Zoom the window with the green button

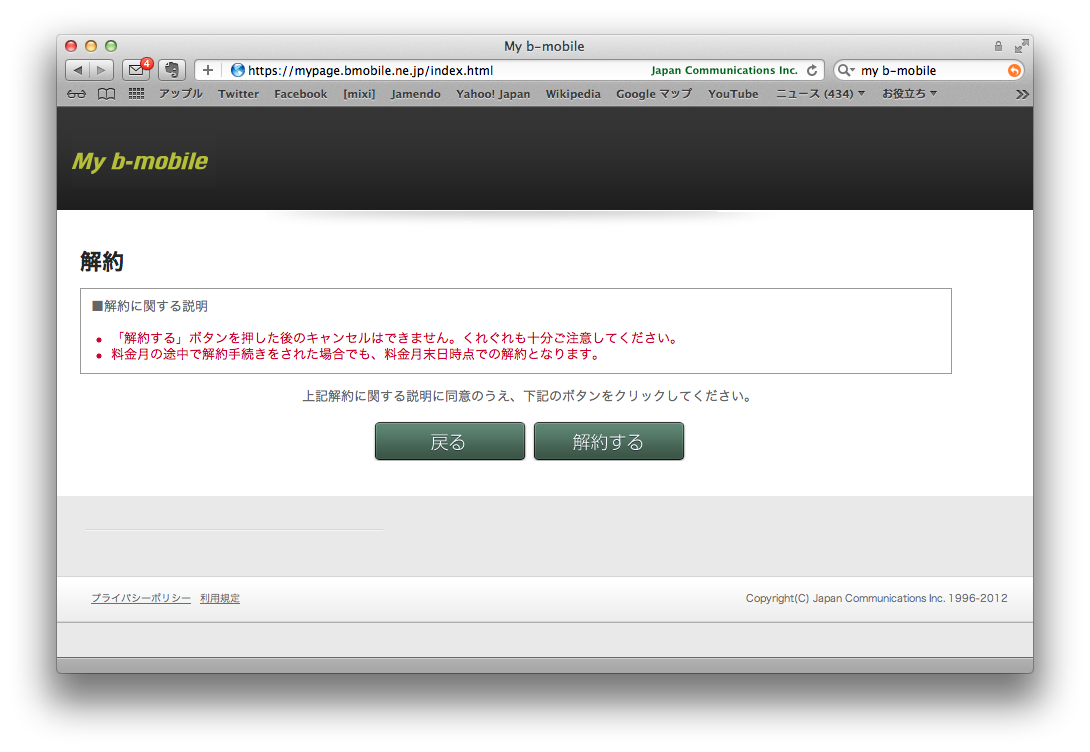(111, 46)
